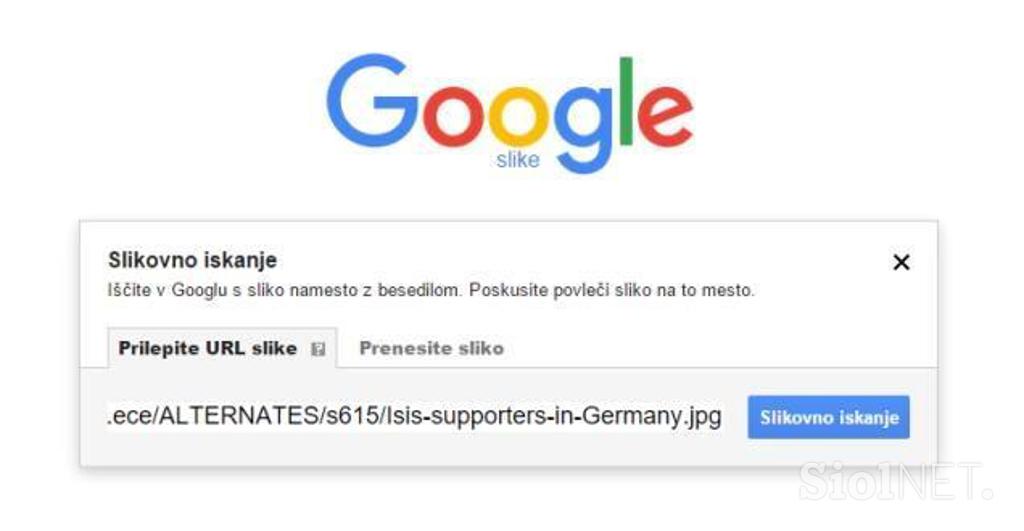The image size is (1024, 531).
Task: Close the Slikovno iskanje dialog with X
Action: [901, 263]
